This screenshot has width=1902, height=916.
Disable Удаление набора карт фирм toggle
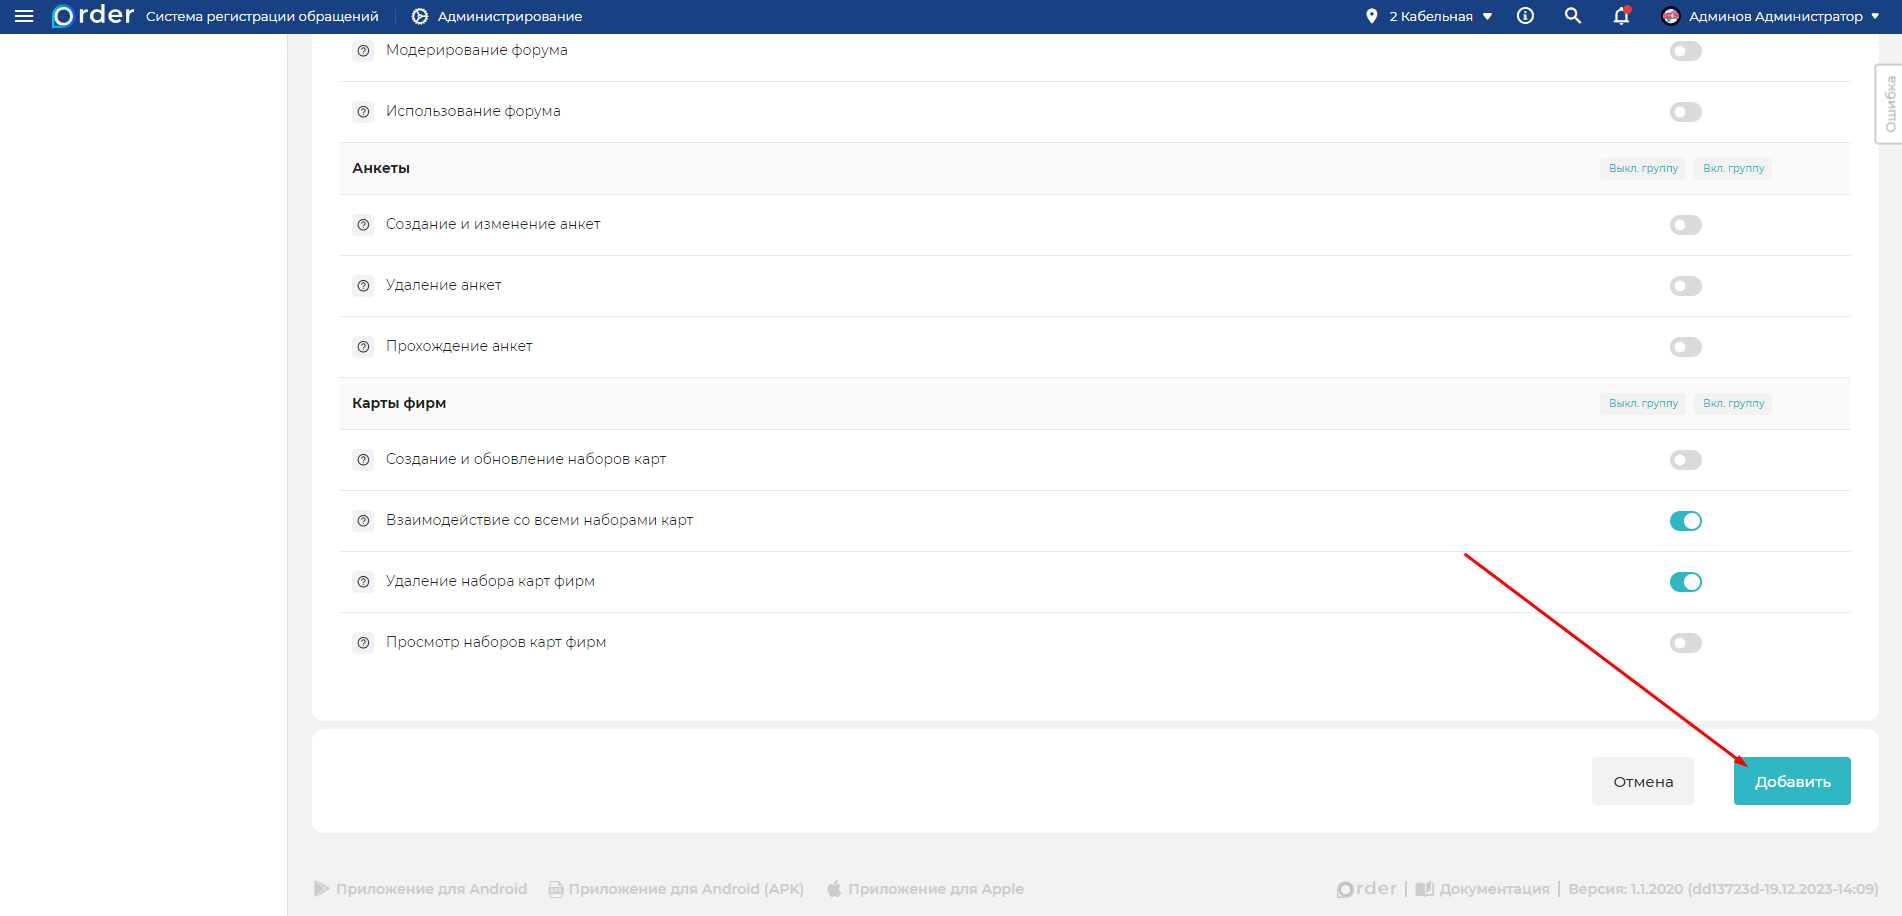1685,582
